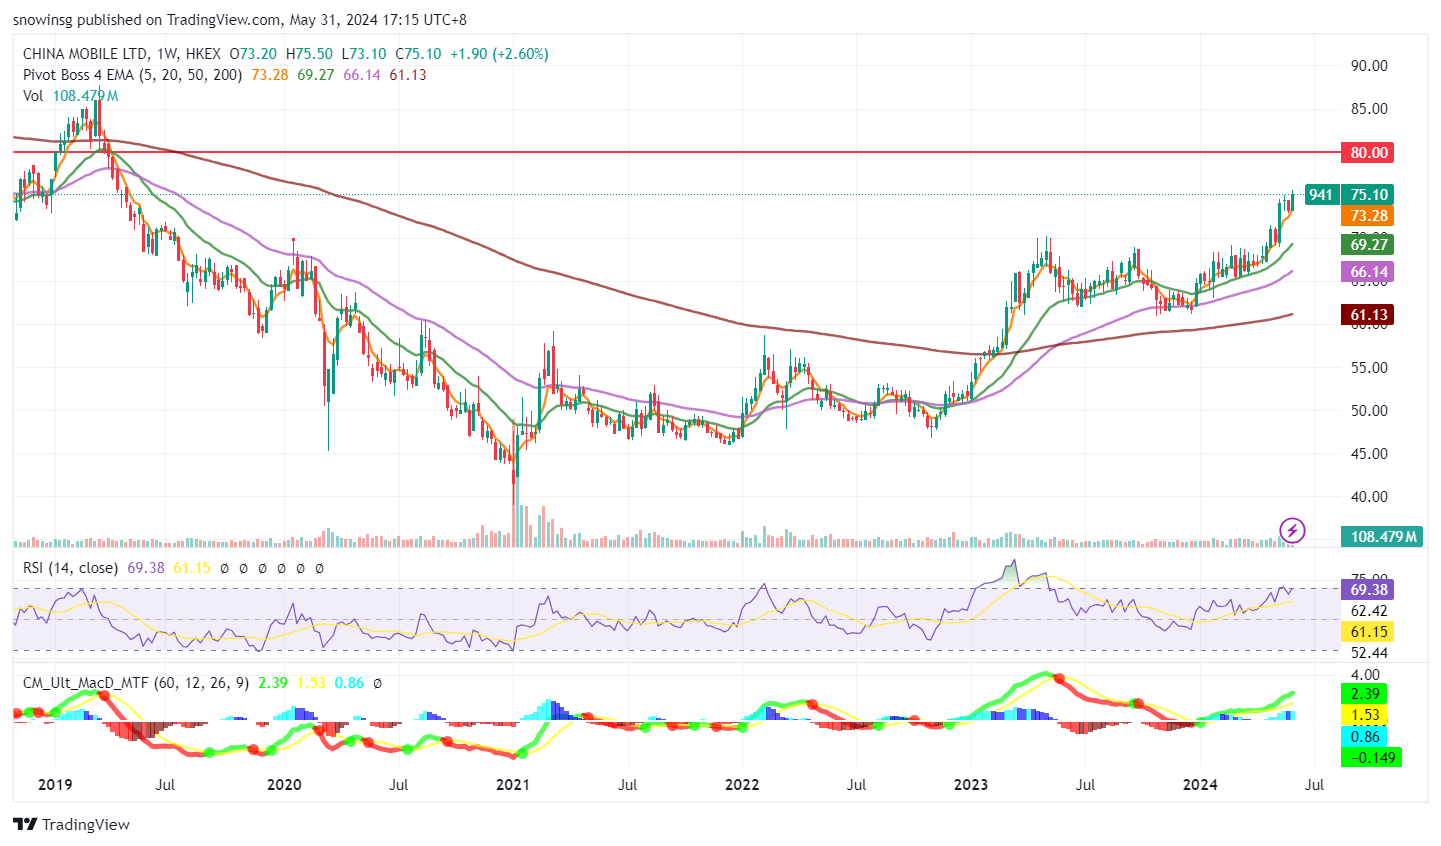This screenshot has width=1441, height=846.
Task: Click the 85.00 price scale label
Action: [x=1369, y=109]
